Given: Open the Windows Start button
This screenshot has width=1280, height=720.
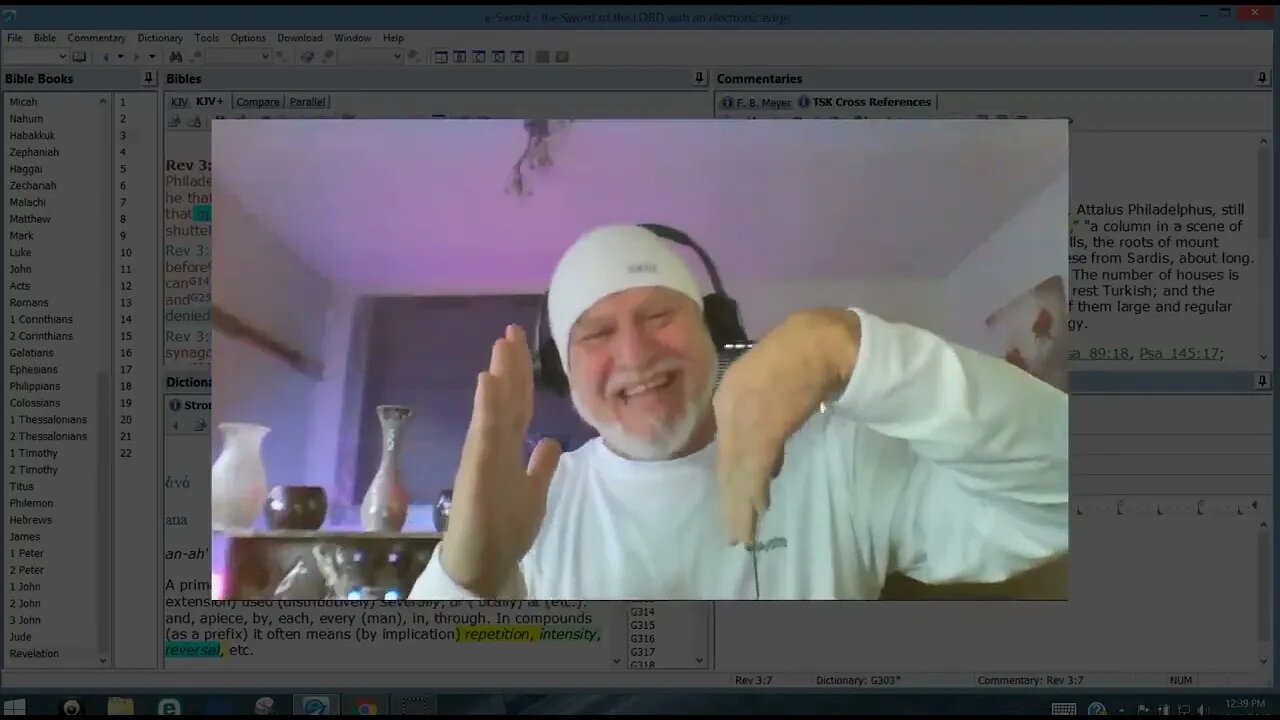Looking at the screenshot, I should pyautogui.click(x=16, y=707).
